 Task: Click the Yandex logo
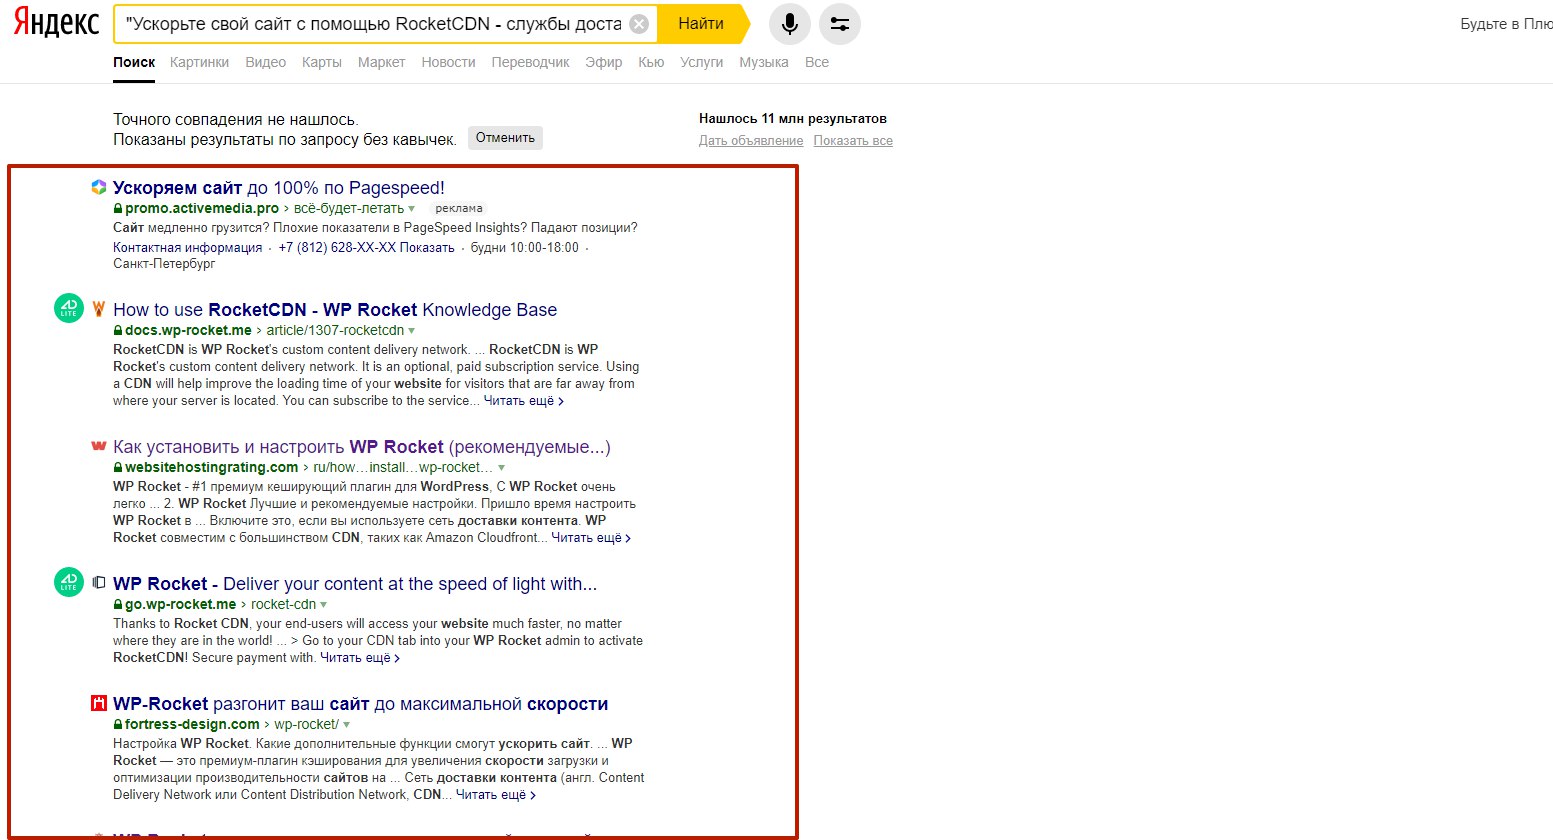tap(56, 24)
